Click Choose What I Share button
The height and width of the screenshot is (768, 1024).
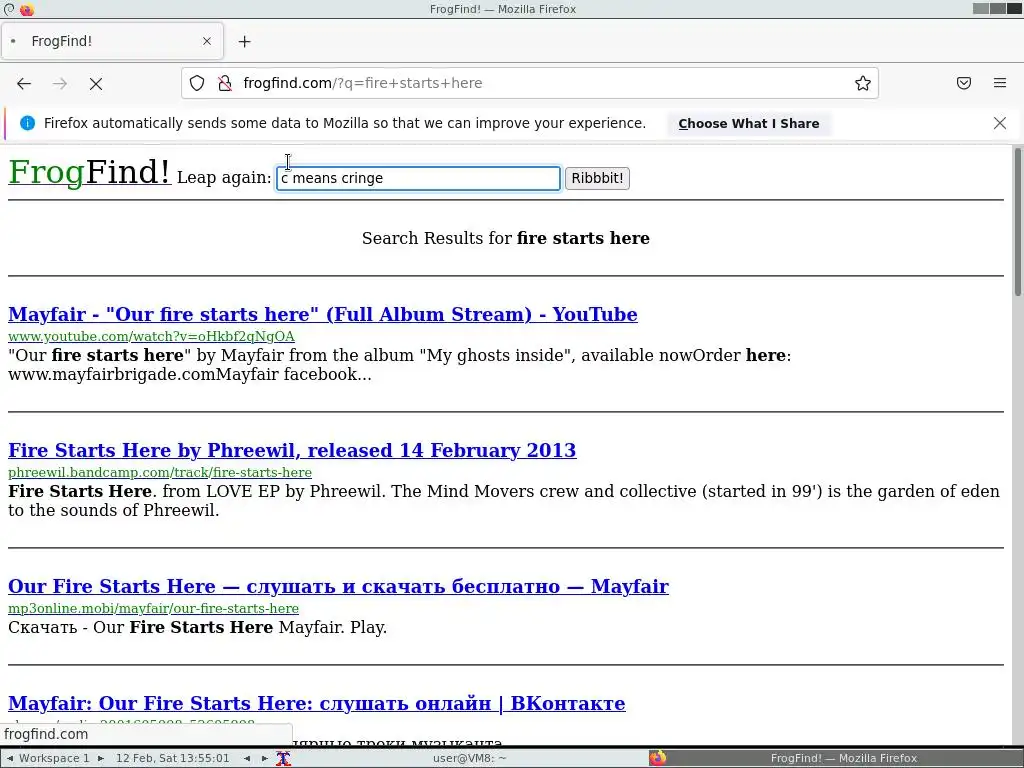point(748,123)
